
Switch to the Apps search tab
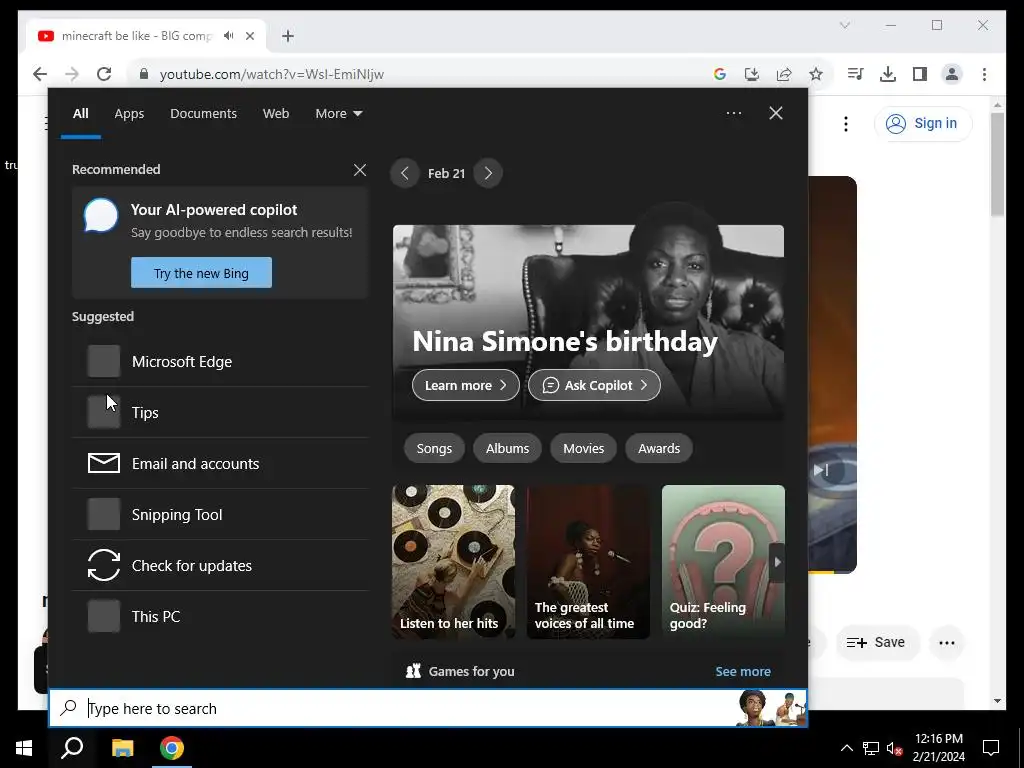pos(129,114)
